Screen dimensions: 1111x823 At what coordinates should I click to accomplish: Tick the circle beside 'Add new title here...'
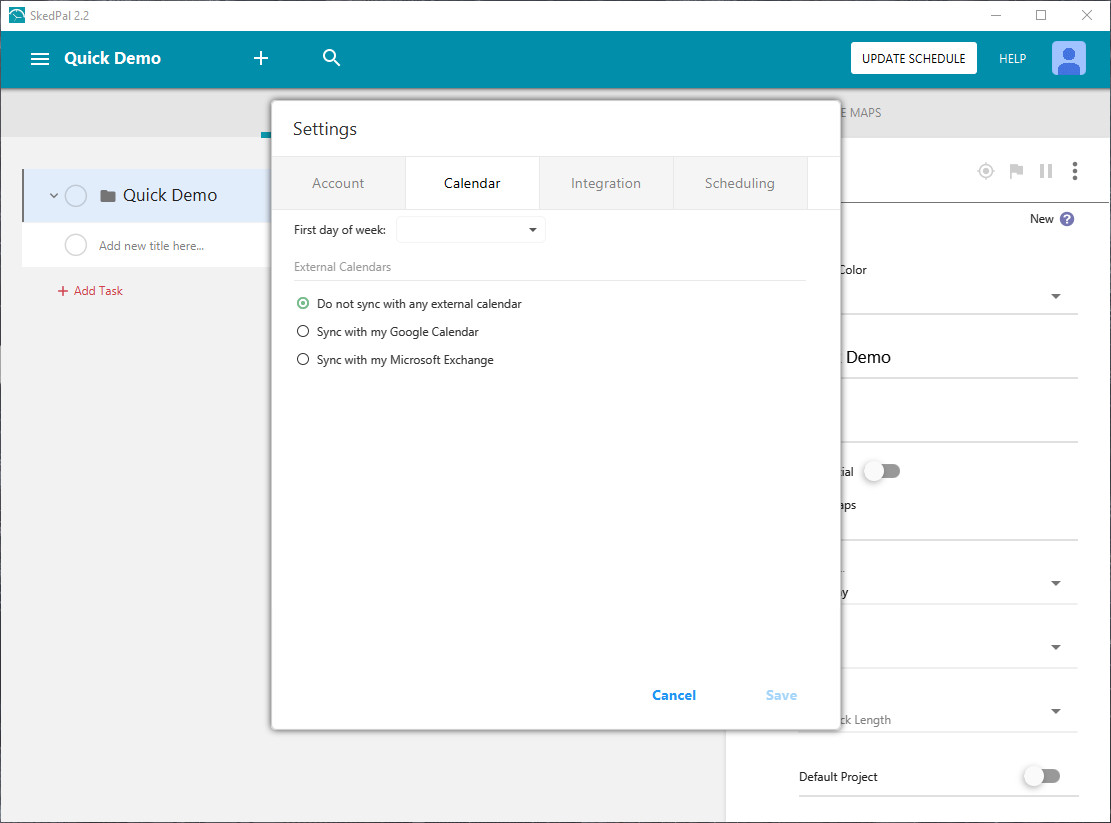76,245
